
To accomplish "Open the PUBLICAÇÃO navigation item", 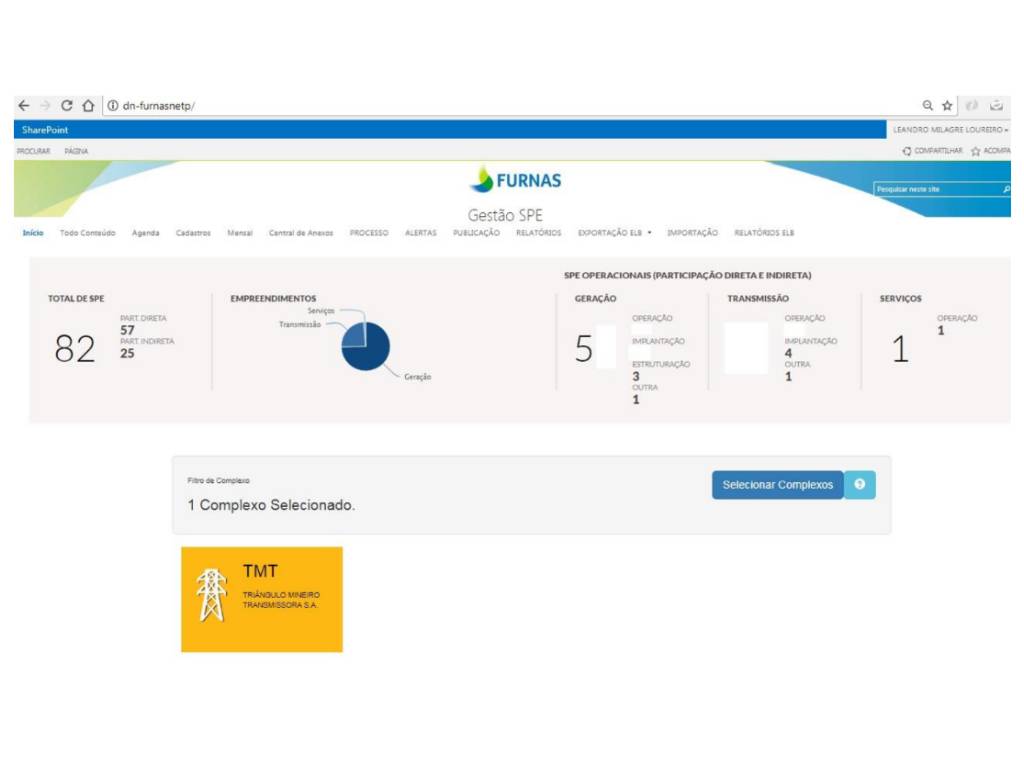I will point(476,232).
